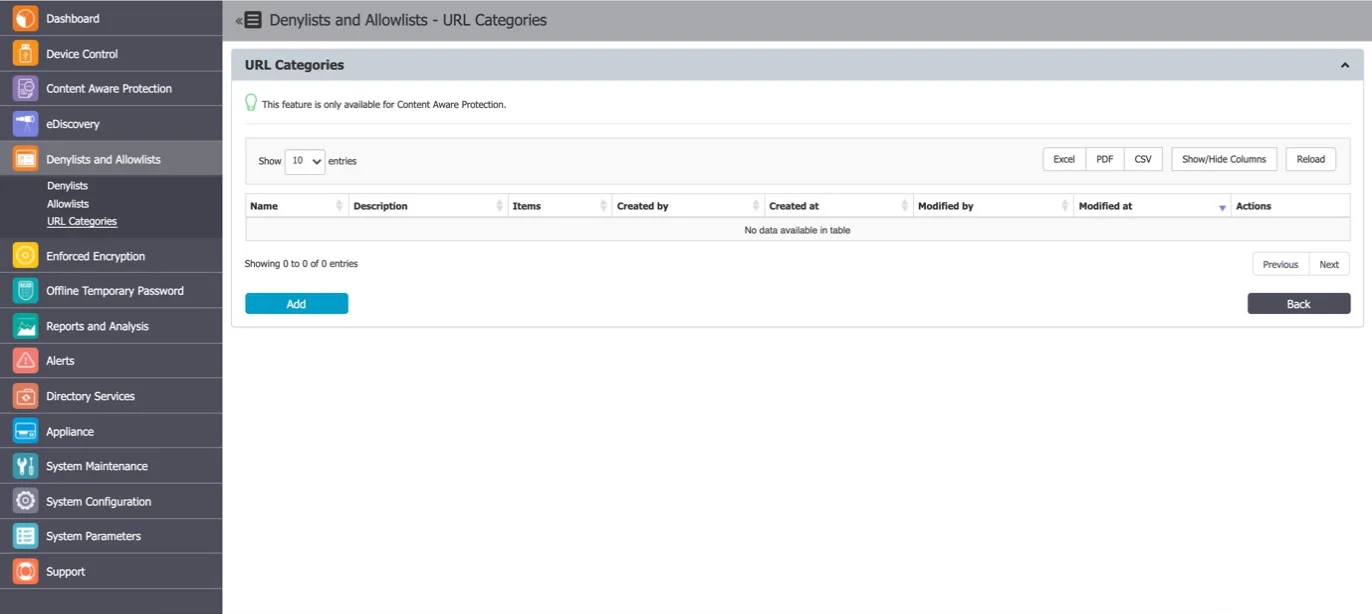The width and height of the screenshot is (1372, 614).
Task: Open the System Parameters list icon
Action: tap(26, 536)
